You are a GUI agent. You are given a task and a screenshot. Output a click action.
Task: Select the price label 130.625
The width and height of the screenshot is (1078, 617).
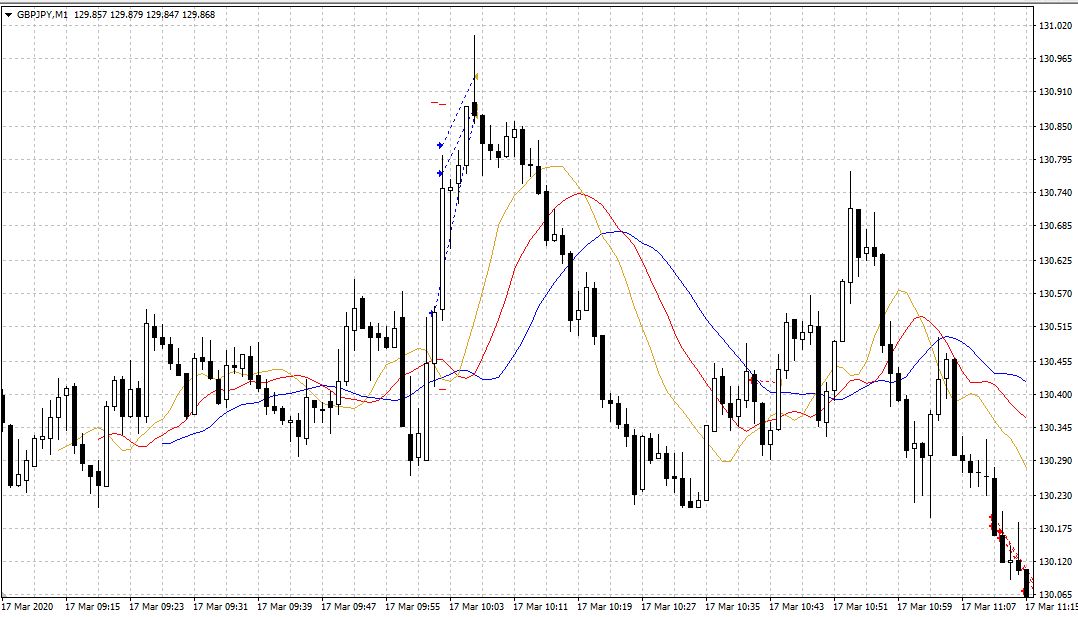click(1055, 261)
